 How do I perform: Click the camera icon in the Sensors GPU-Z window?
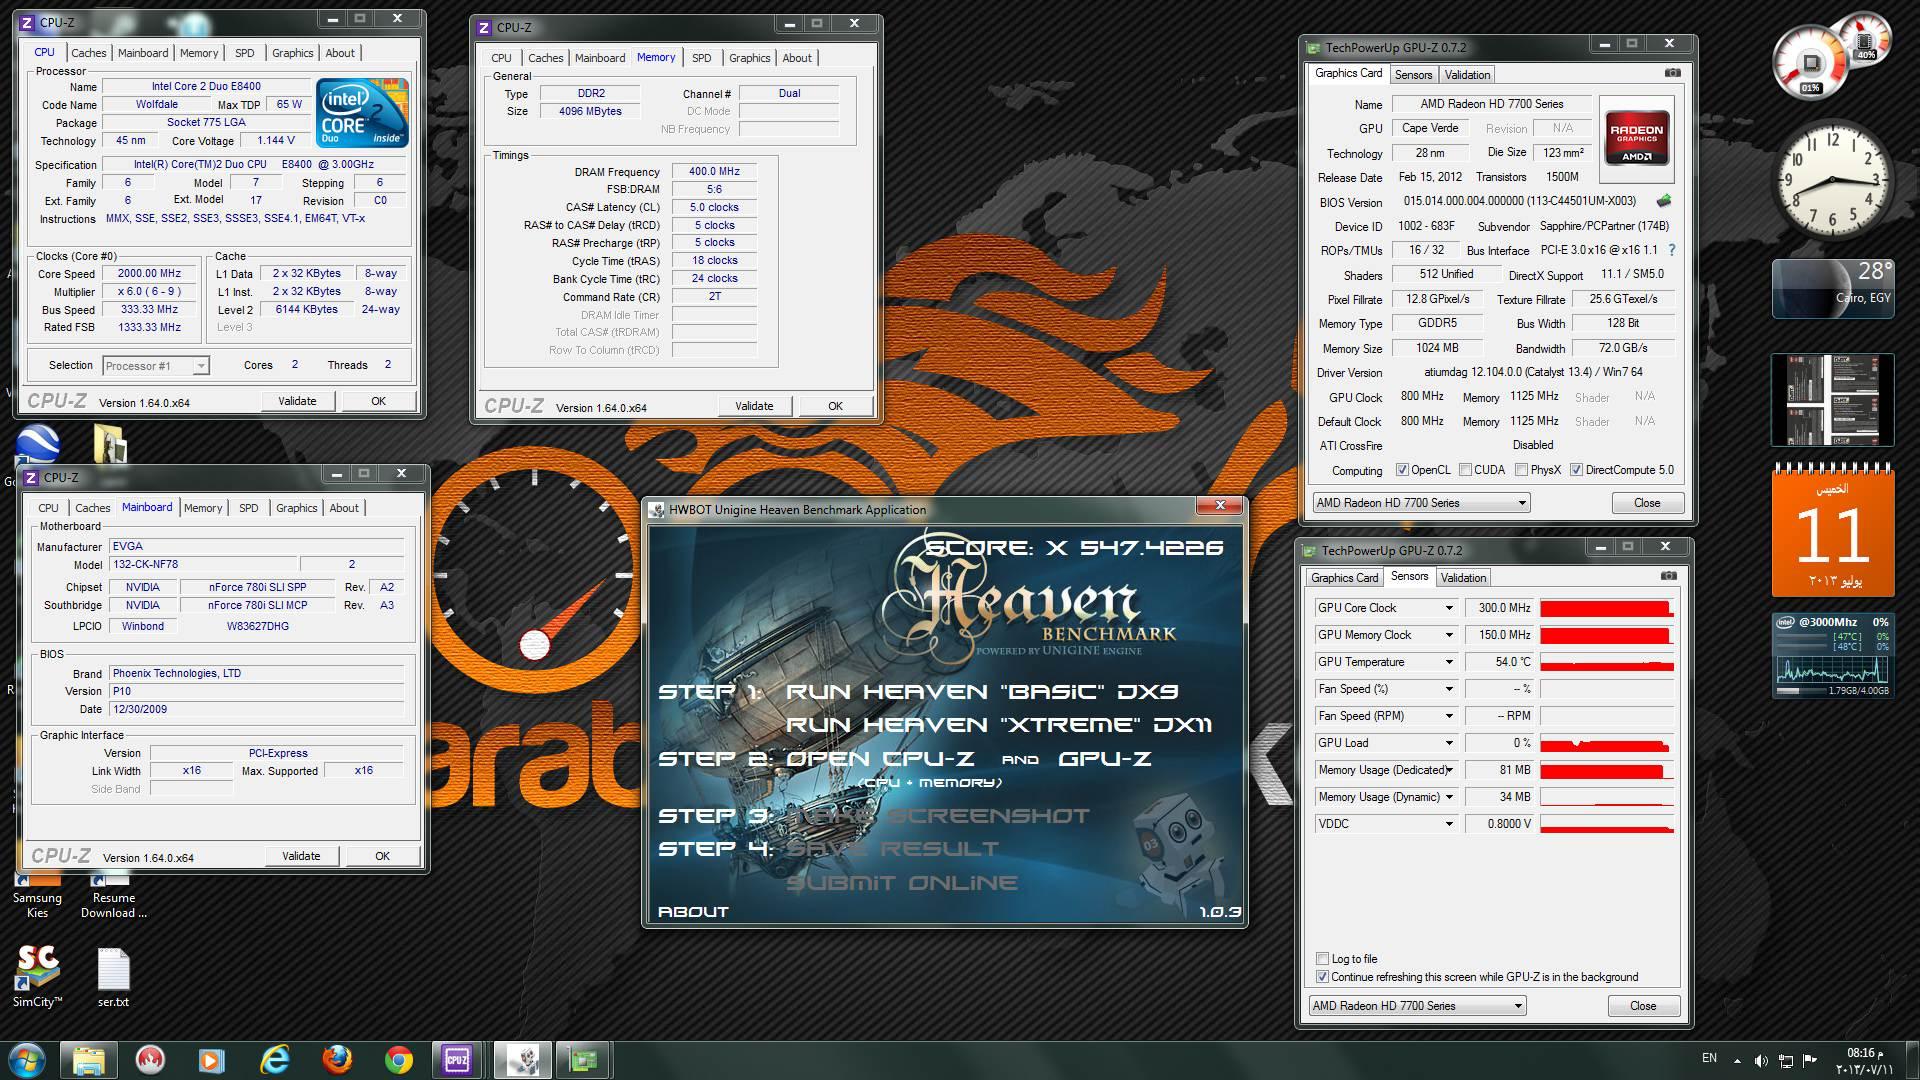pyautogui.click(x=1668, y=576)
